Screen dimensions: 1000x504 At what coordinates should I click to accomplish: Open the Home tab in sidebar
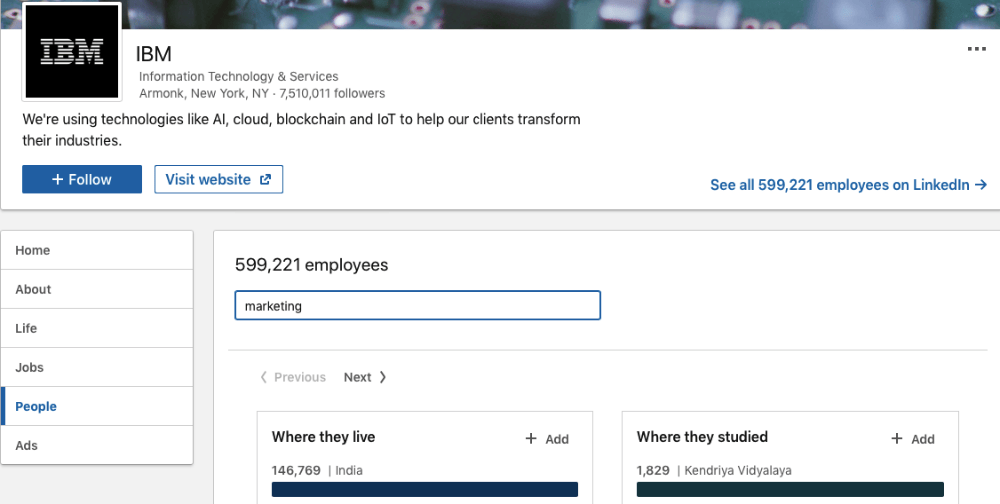click(x=97, y=250)
